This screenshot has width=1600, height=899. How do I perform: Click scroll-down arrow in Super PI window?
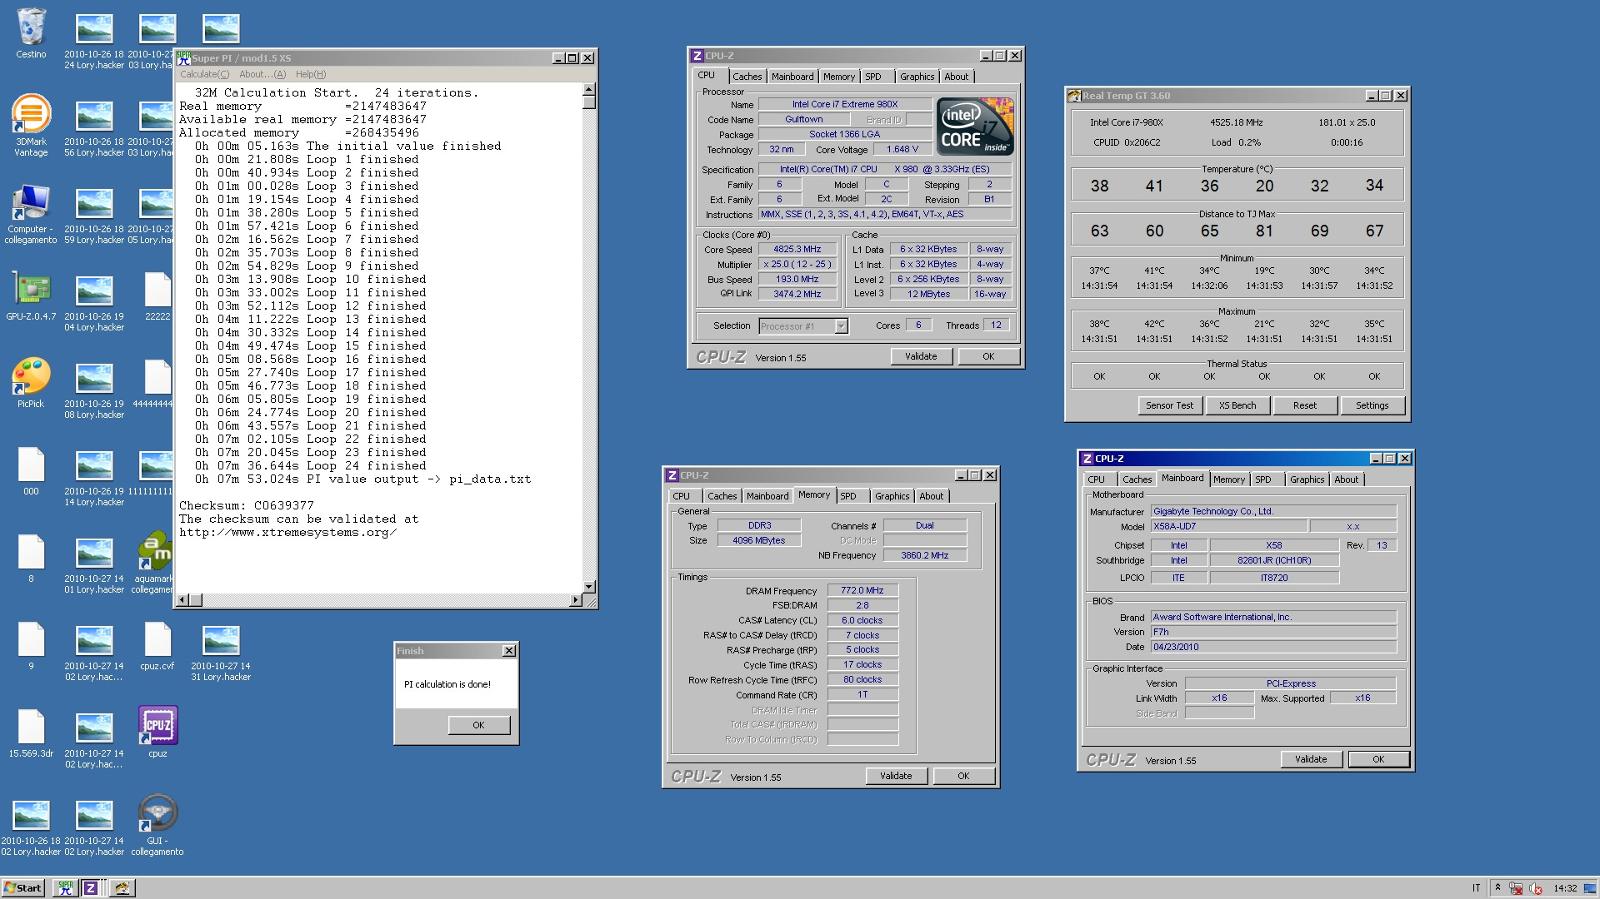[x=589, y=587]
